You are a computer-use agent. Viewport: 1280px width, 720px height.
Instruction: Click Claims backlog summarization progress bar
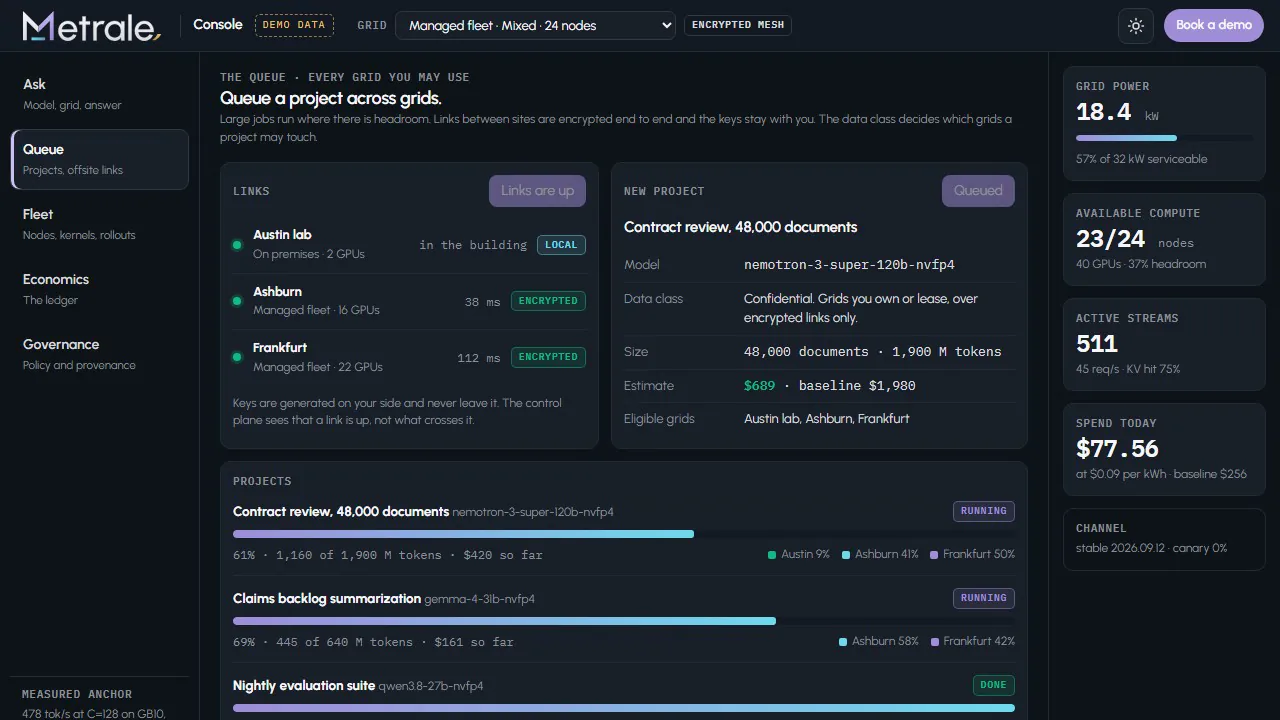click(x=624, y=621)
